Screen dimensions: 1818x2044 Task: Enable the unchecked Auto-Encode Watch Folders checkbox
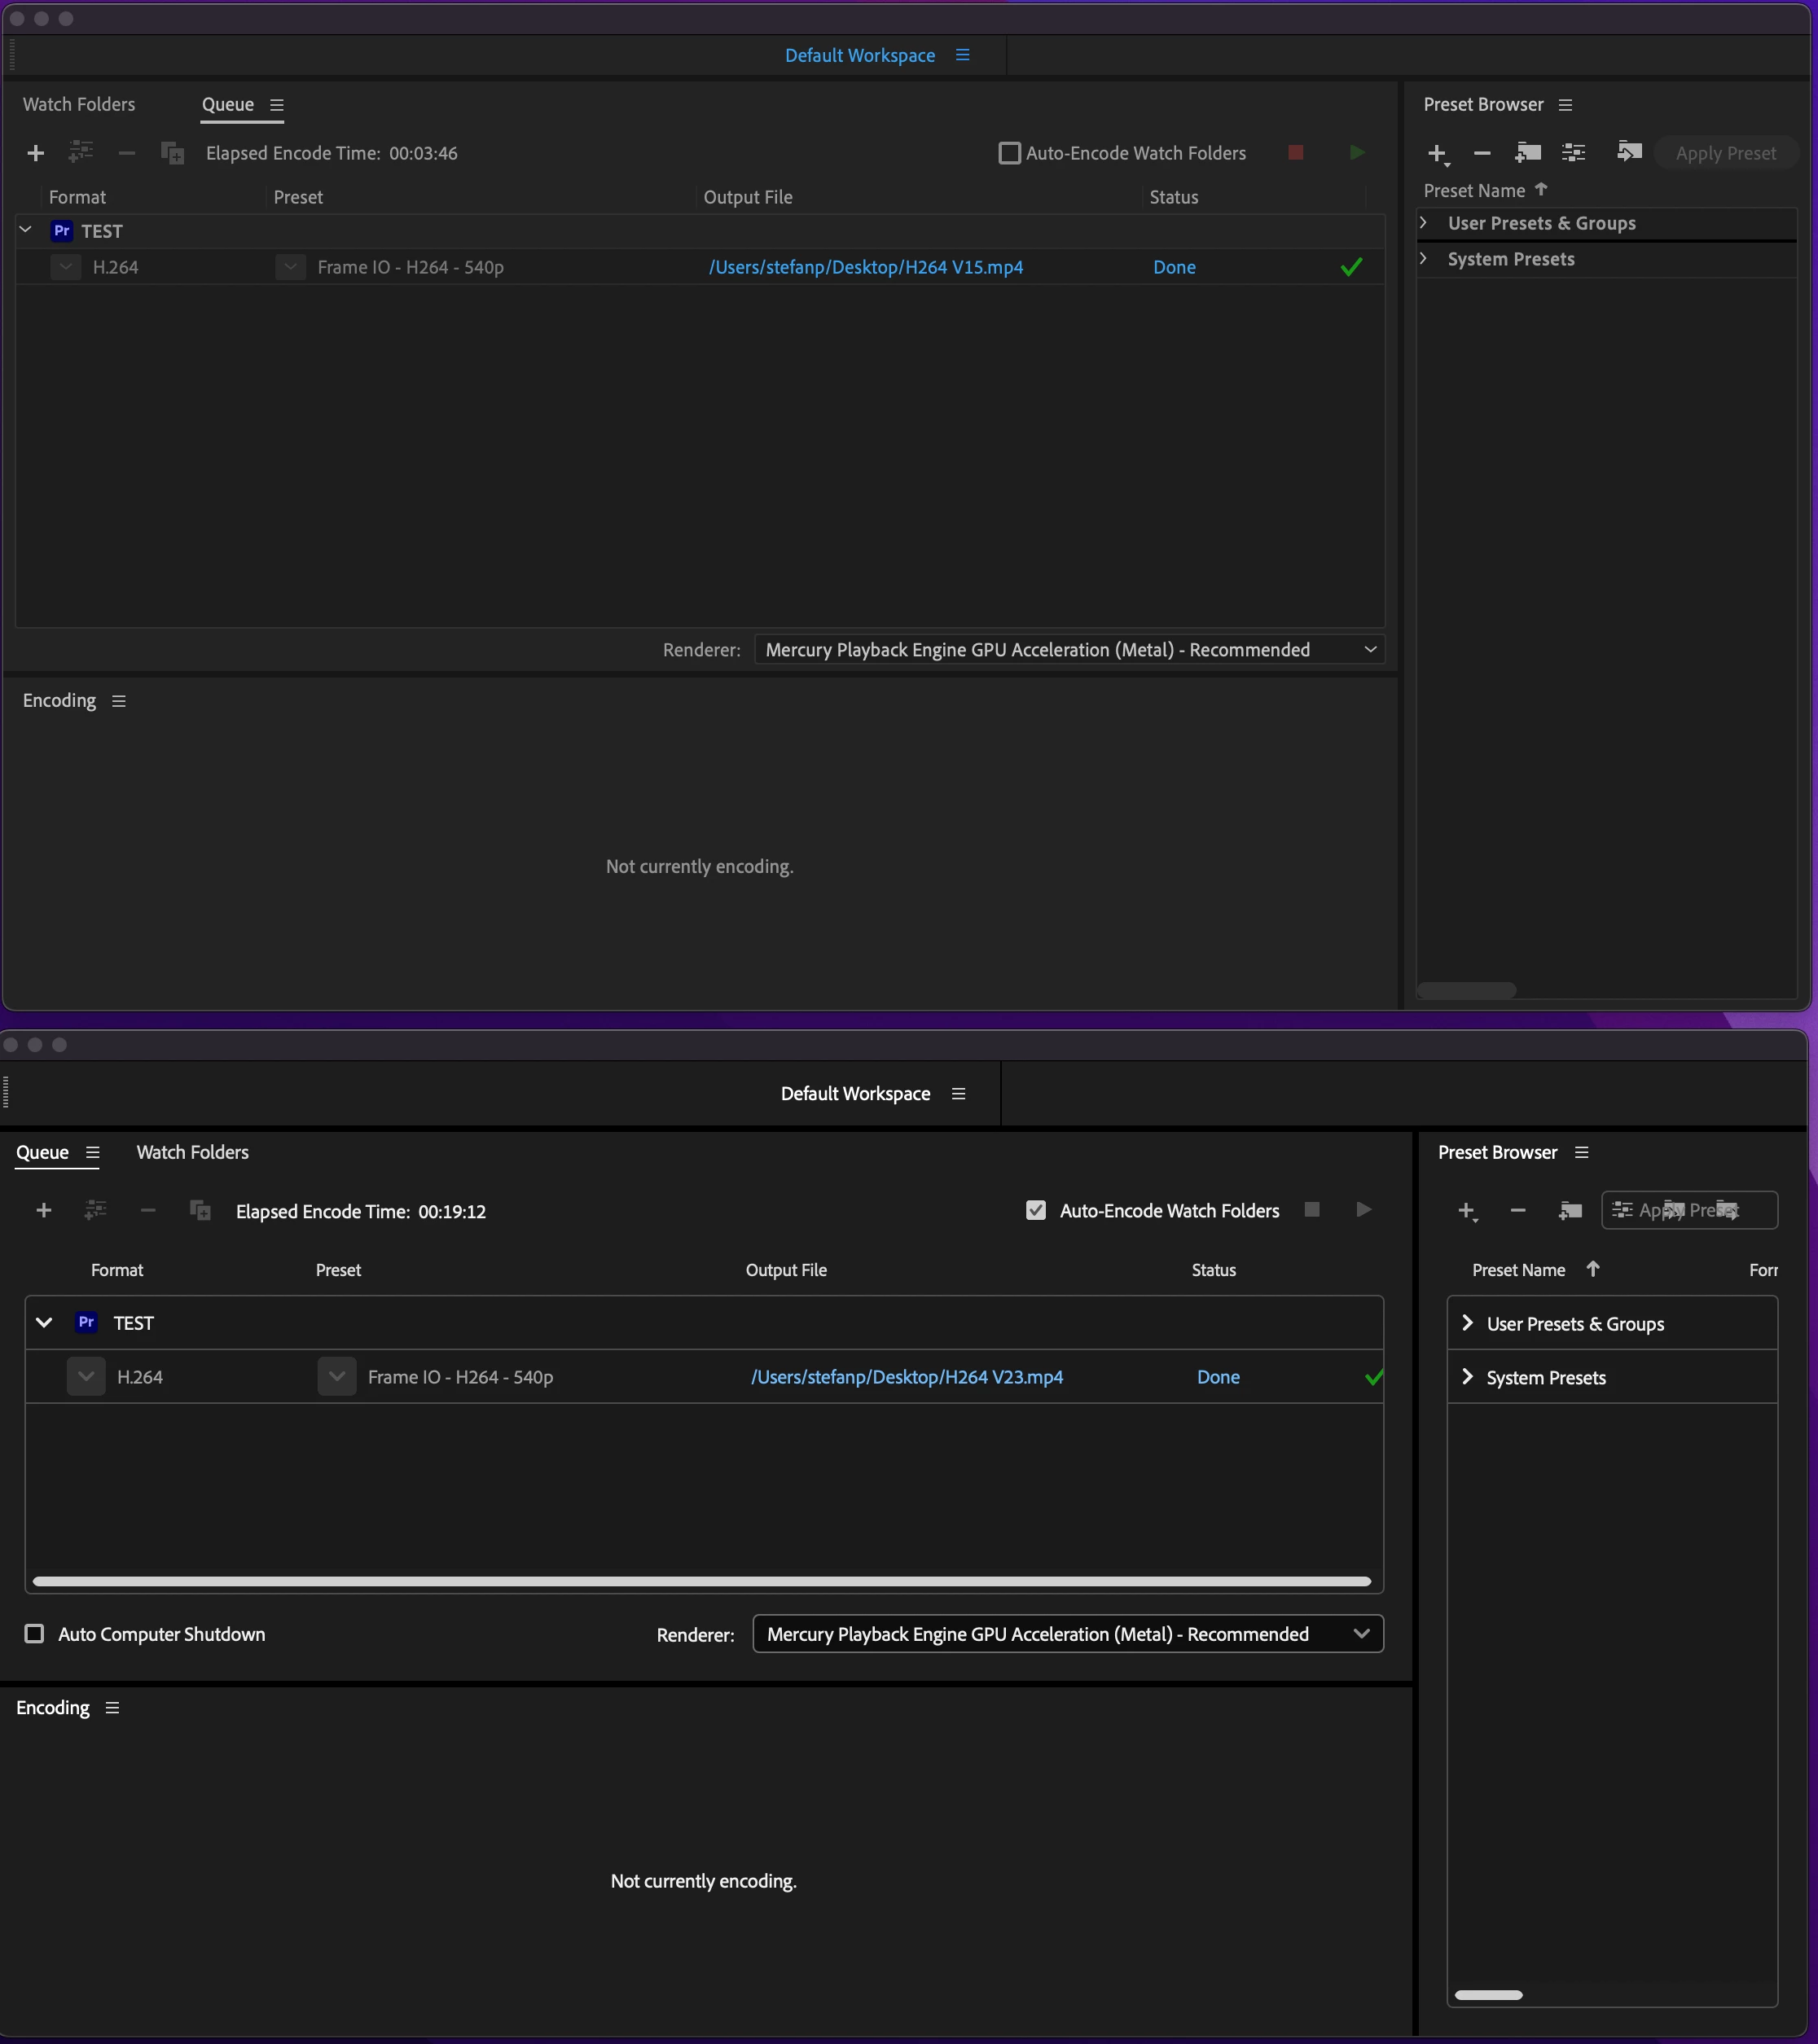[x=1010, y=153]
